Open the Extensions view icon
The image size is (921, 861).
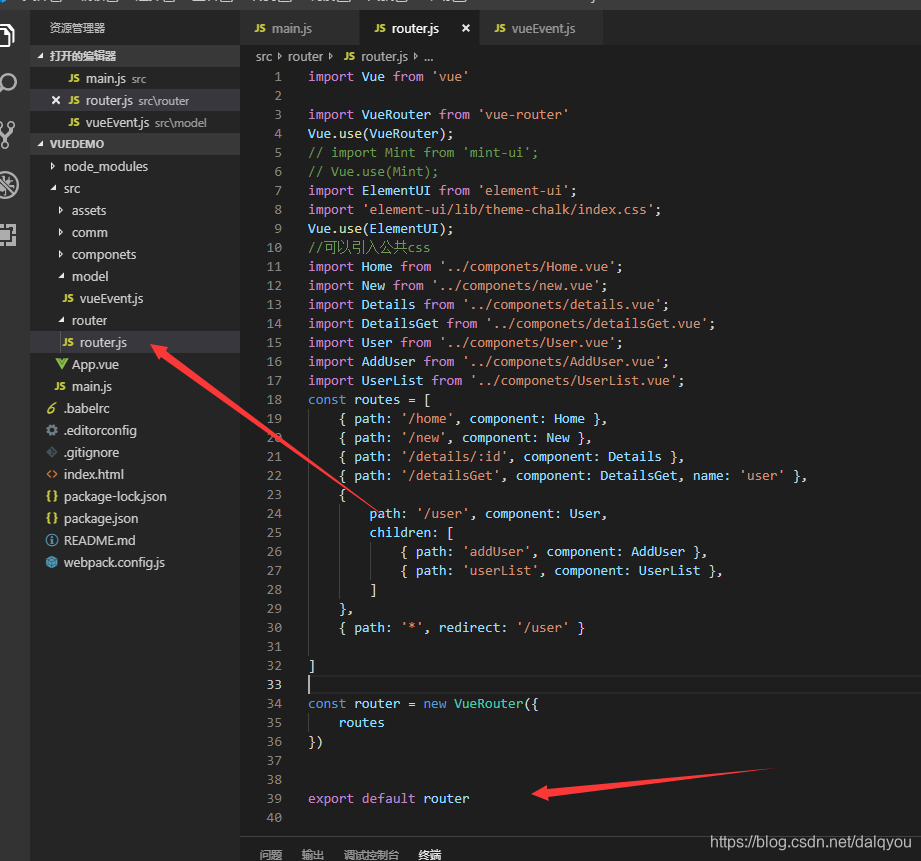coord(8,234)
